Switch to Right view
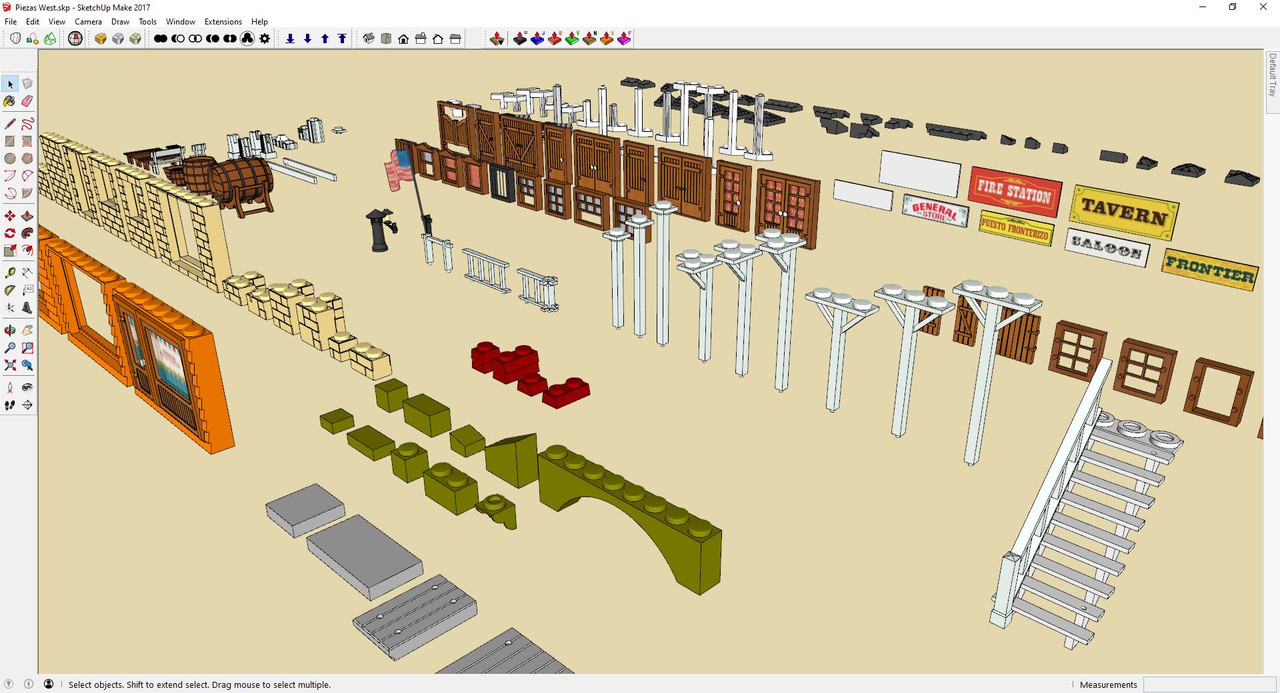This screenshot has height=693, width=1280. click(x=420, y=38)
